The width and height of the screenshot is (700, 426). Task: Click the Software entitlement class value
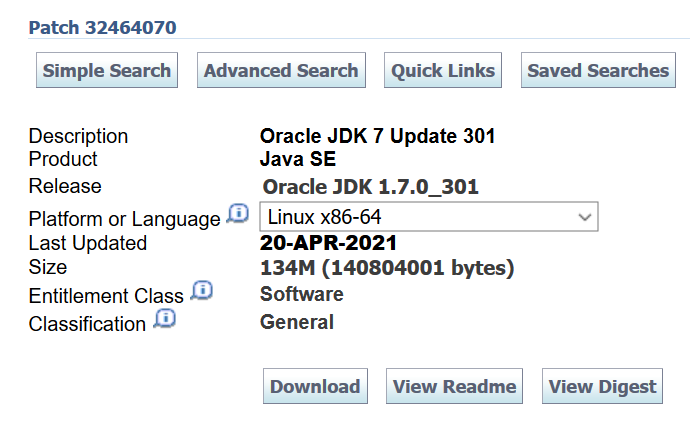click(302, 294)
